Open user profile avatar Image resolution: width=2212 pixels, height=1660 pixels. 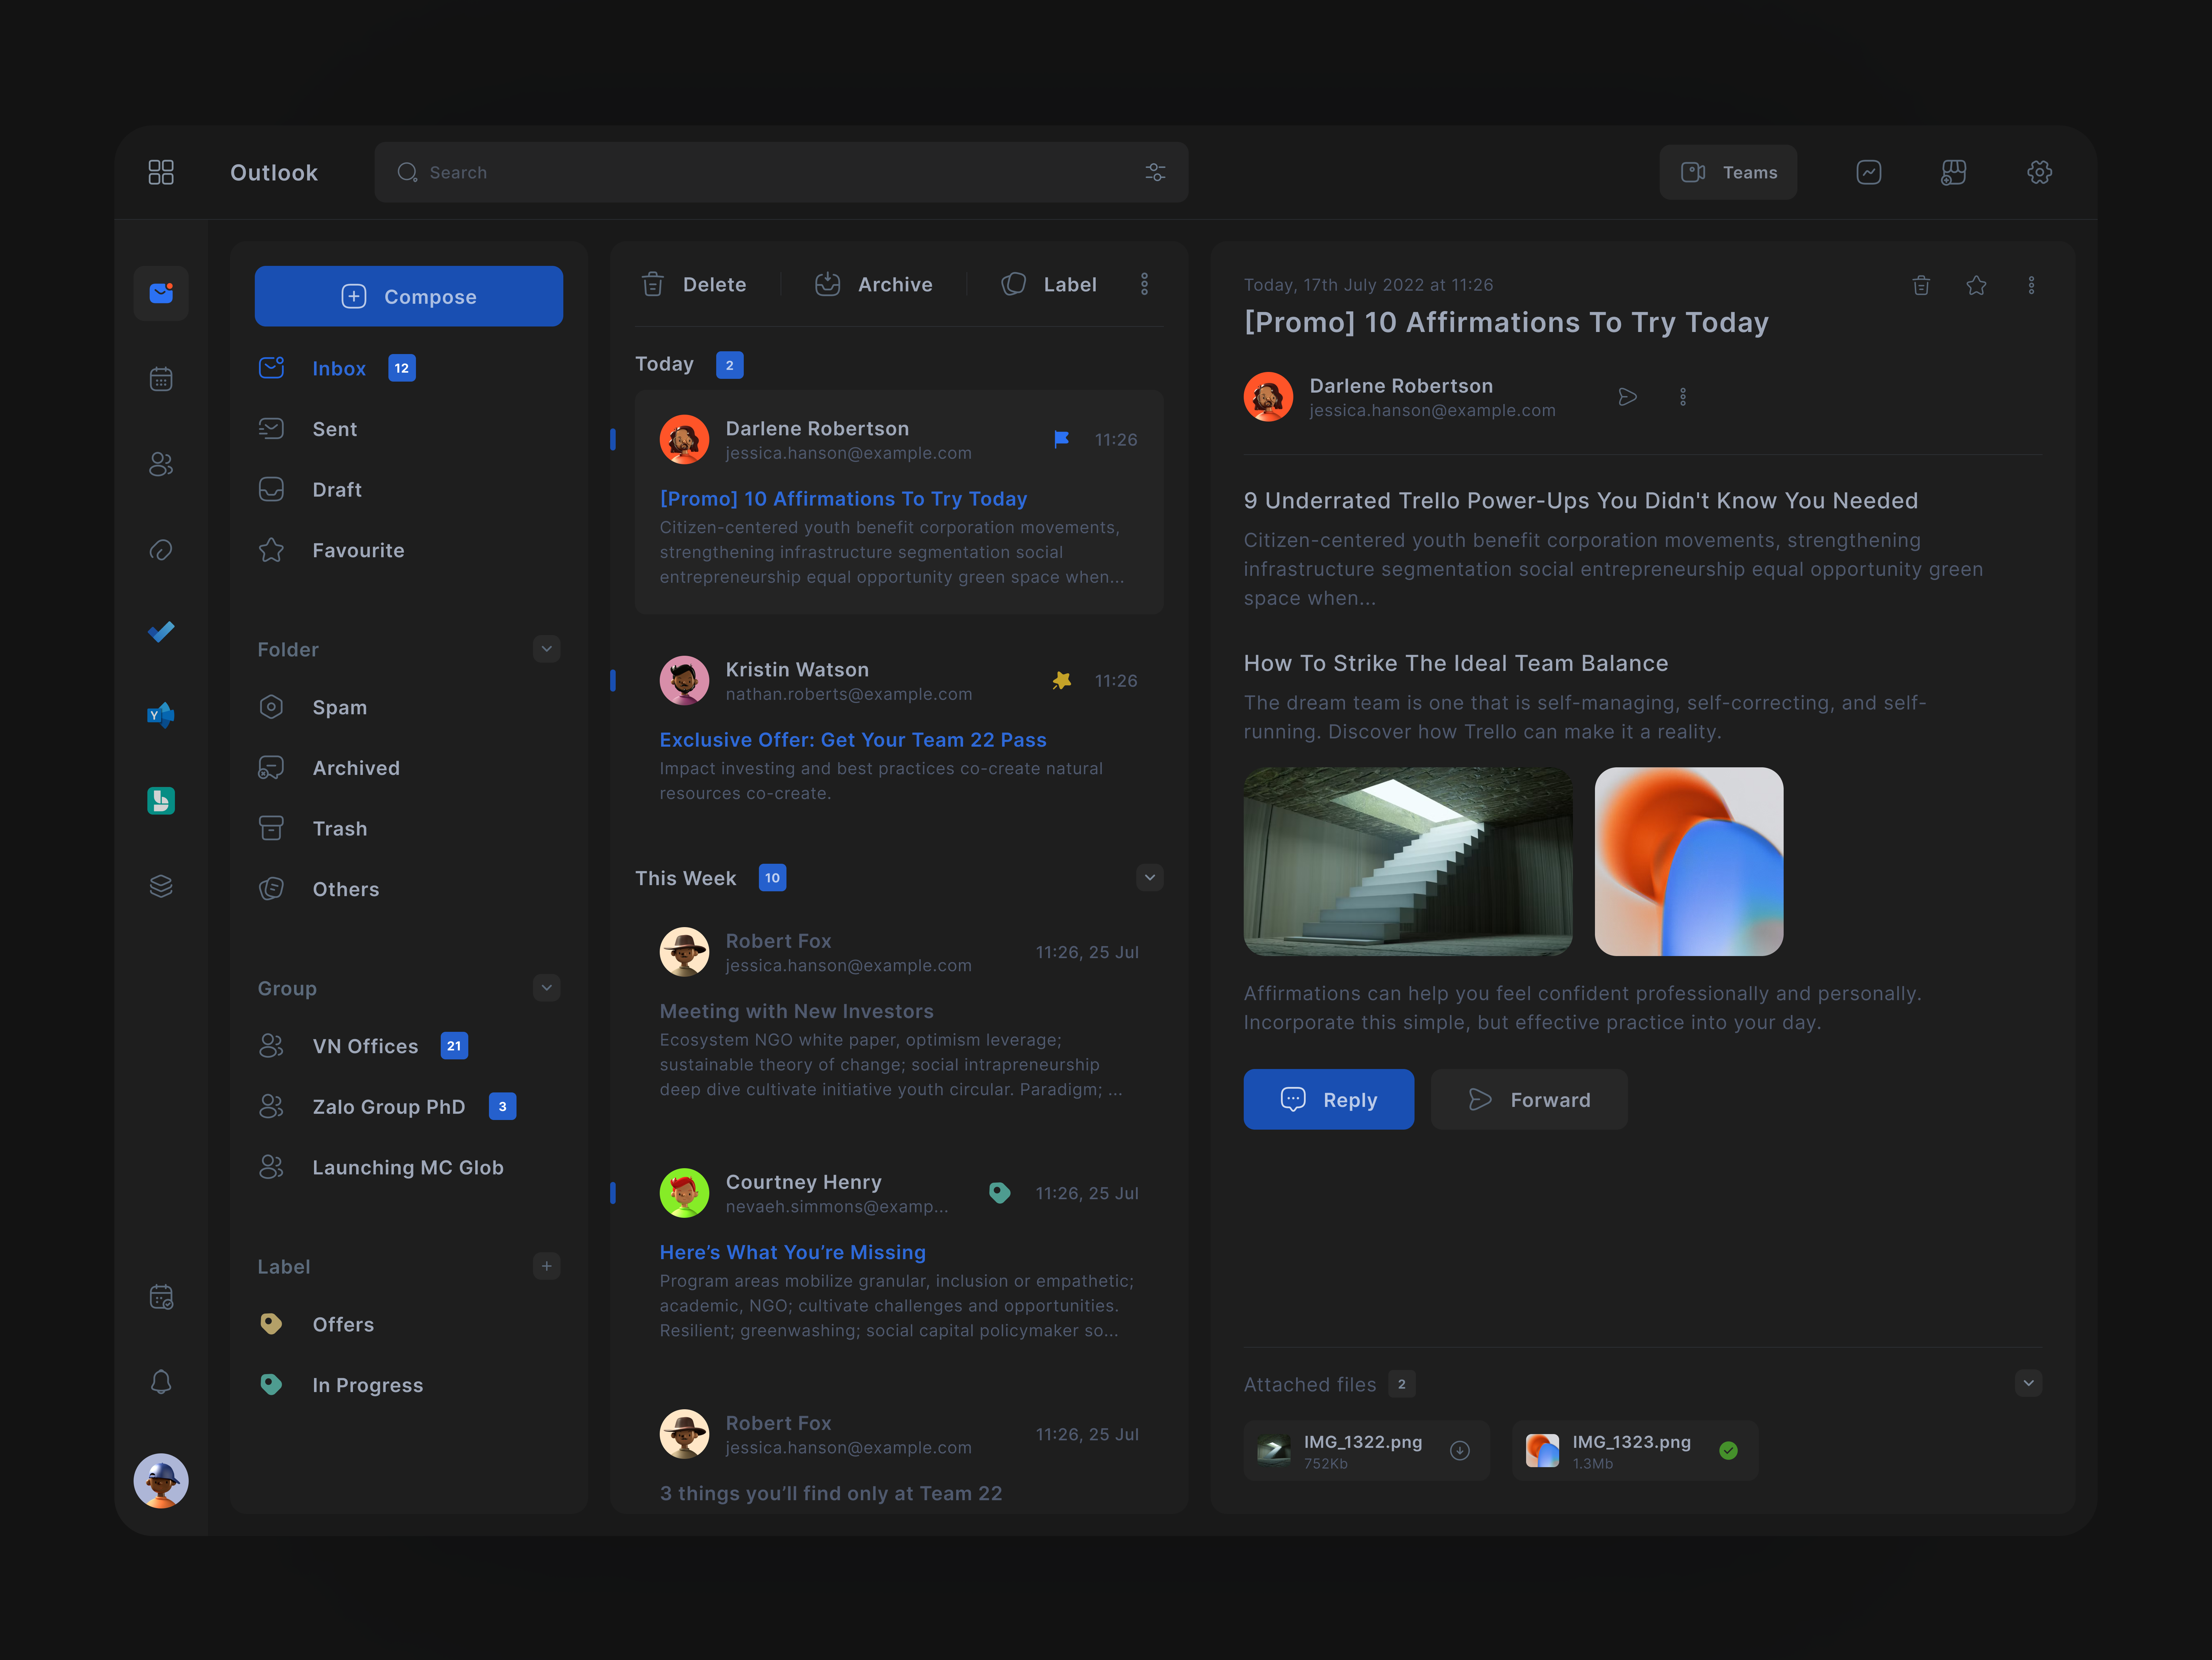(x=161, y=1481)
